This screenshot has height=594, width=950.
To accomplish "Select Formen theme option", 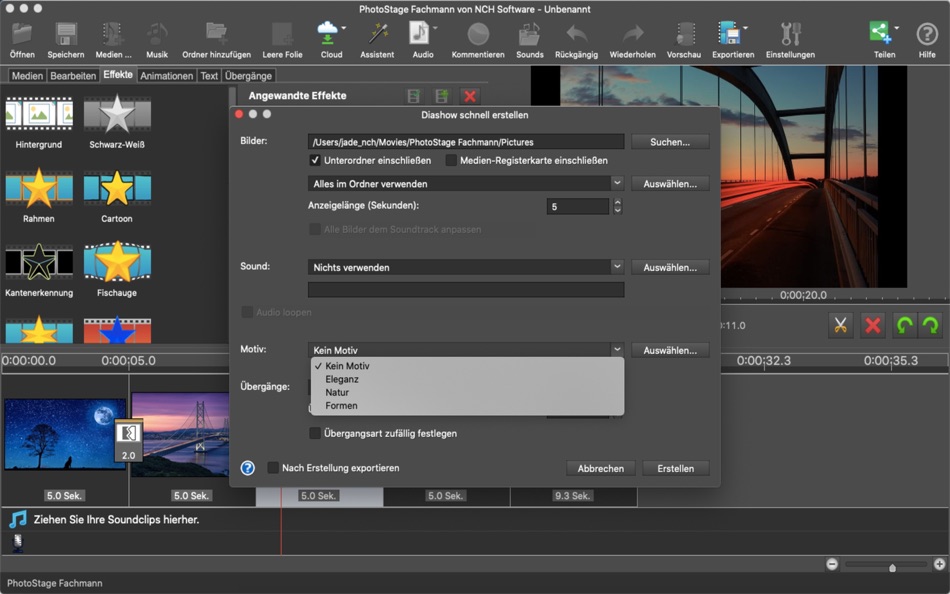I will [x=467, y=406].
